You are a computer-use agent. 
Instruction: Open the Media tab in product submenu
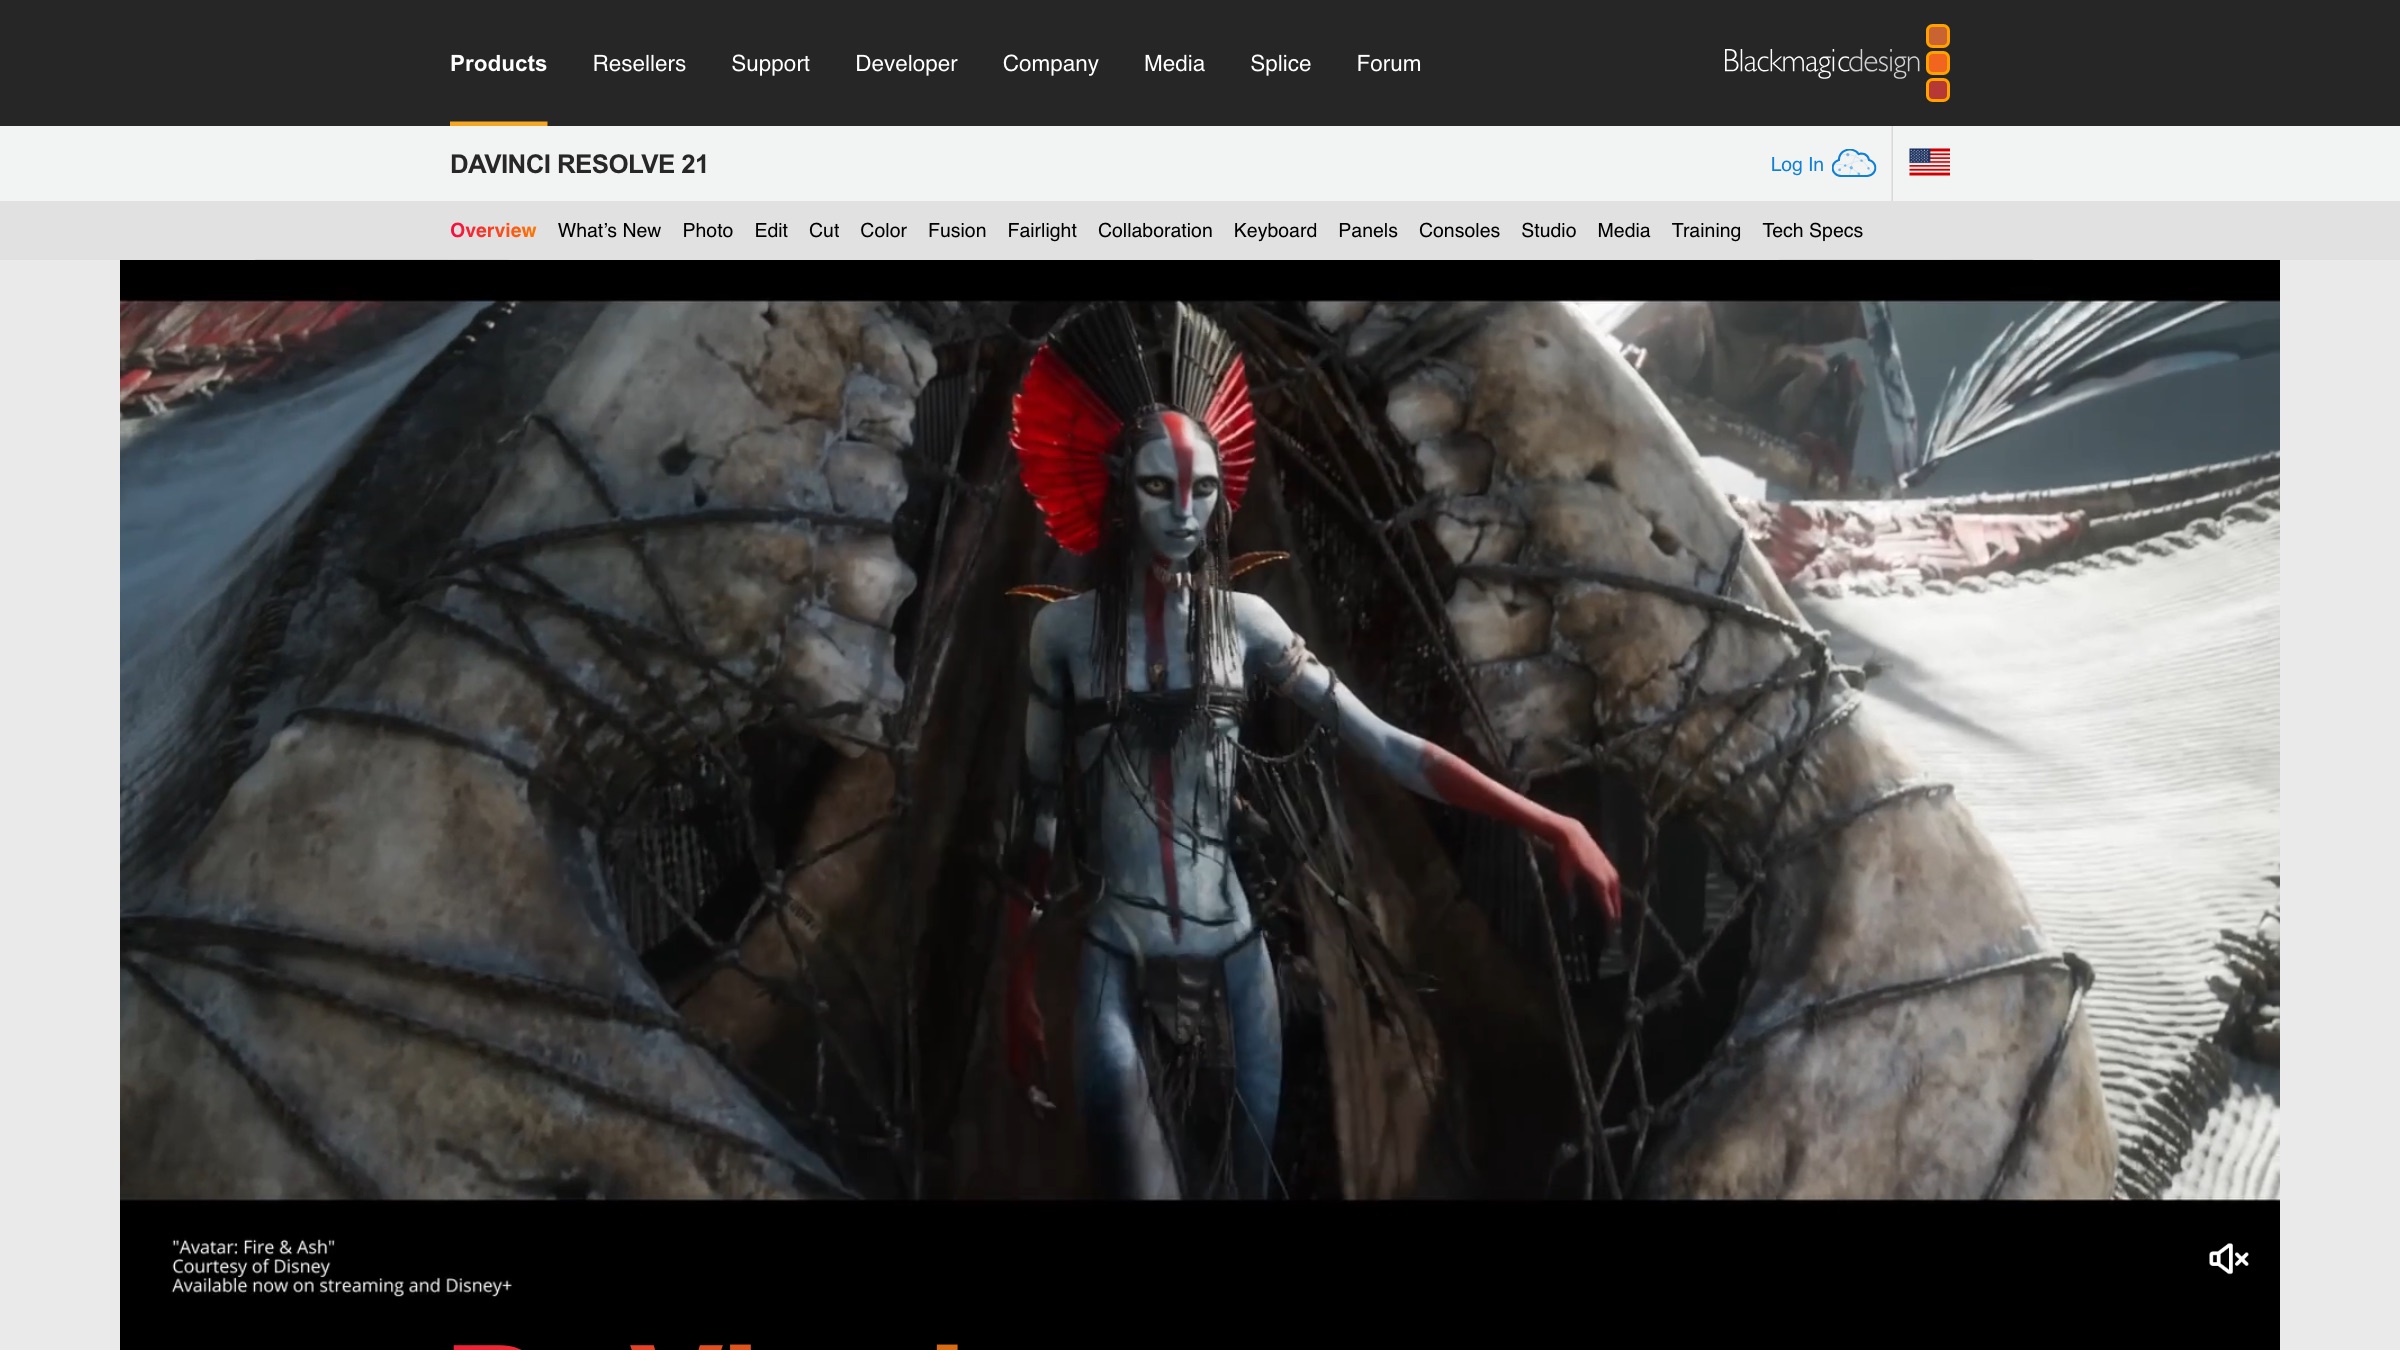[1623, 230]
